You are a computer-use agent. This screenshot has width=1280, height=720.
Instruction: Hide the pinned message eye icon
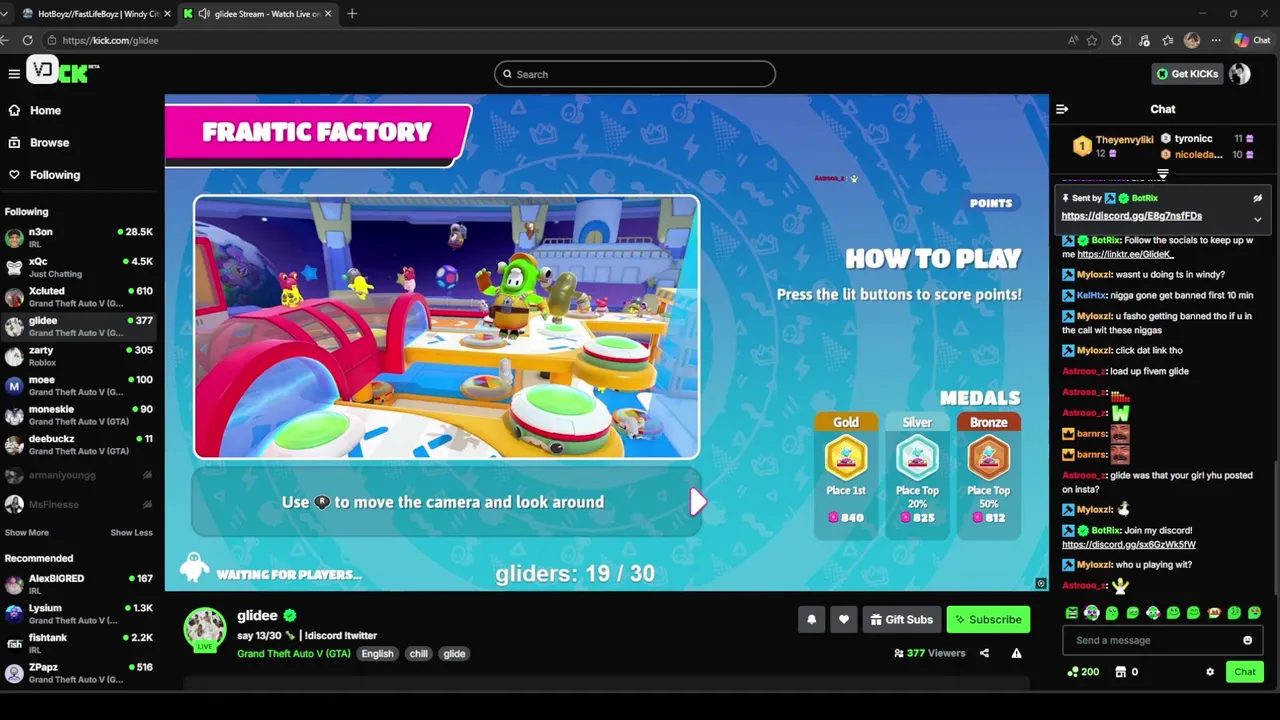tap(1257, 198)
